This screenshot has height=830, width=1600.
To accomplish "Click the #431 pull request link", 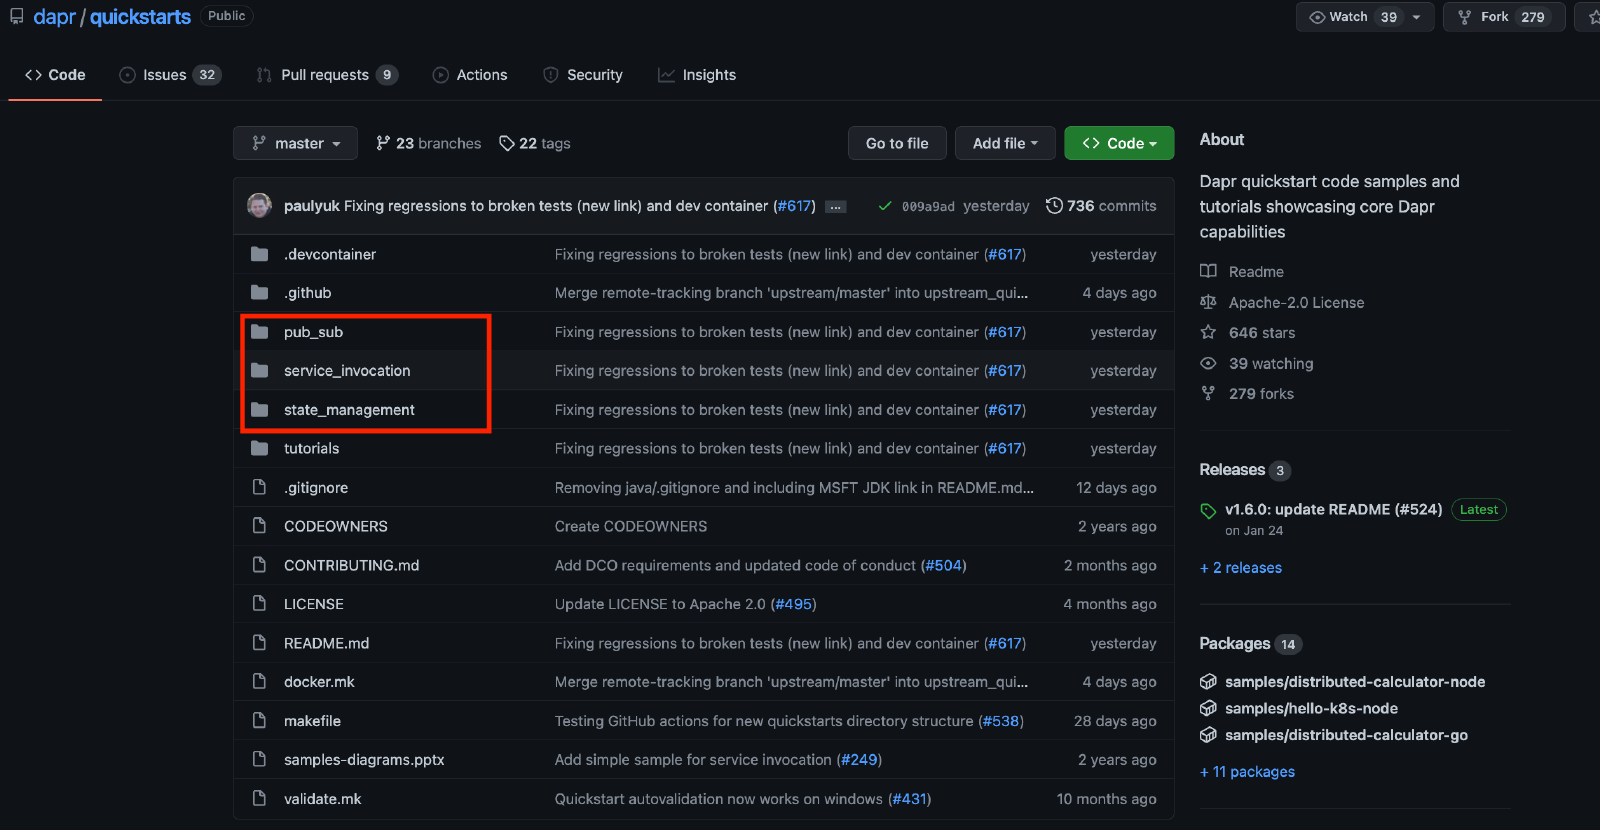I will coord(909,799).
